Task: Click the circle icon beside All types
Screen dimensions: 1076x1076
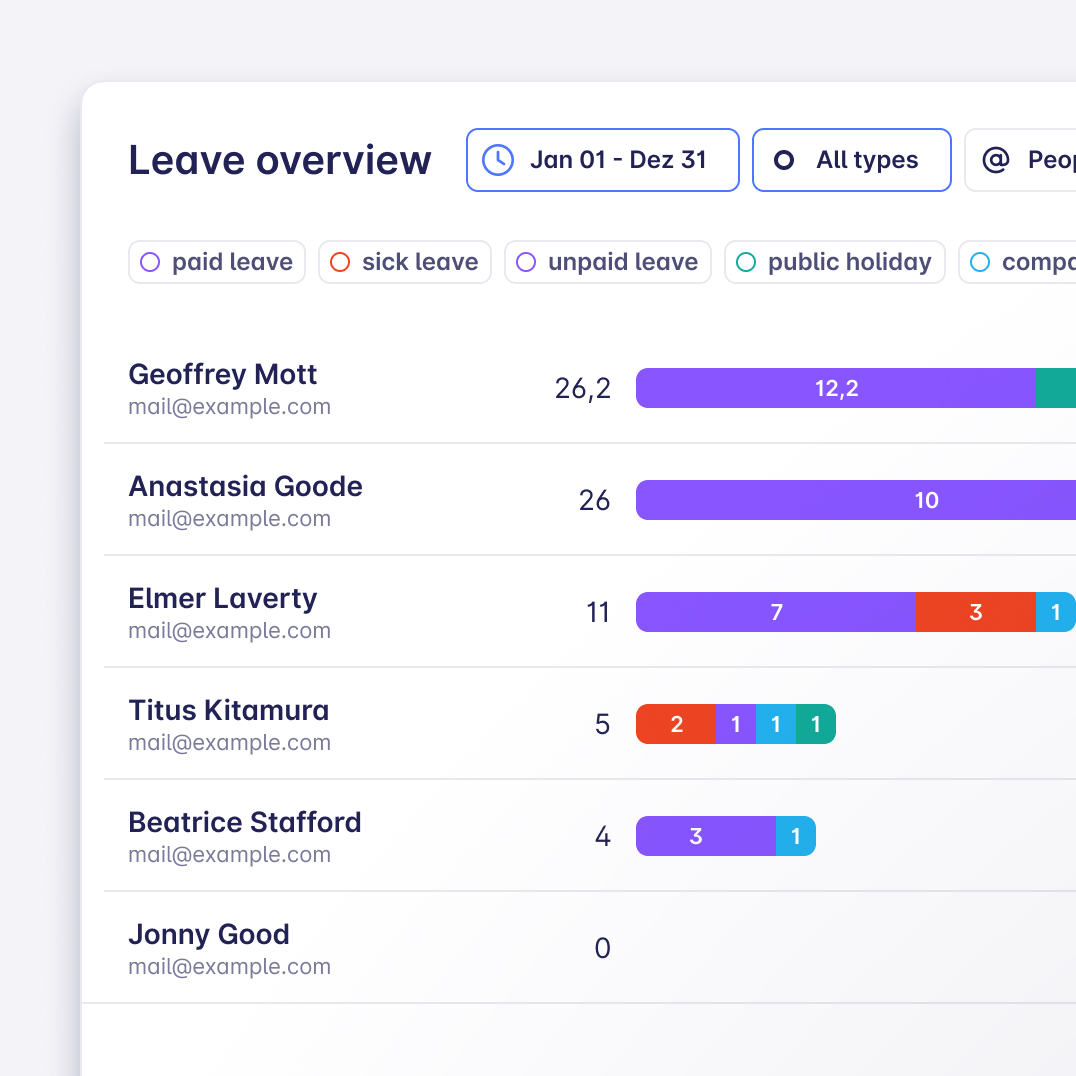Action: tap(784, 160)
